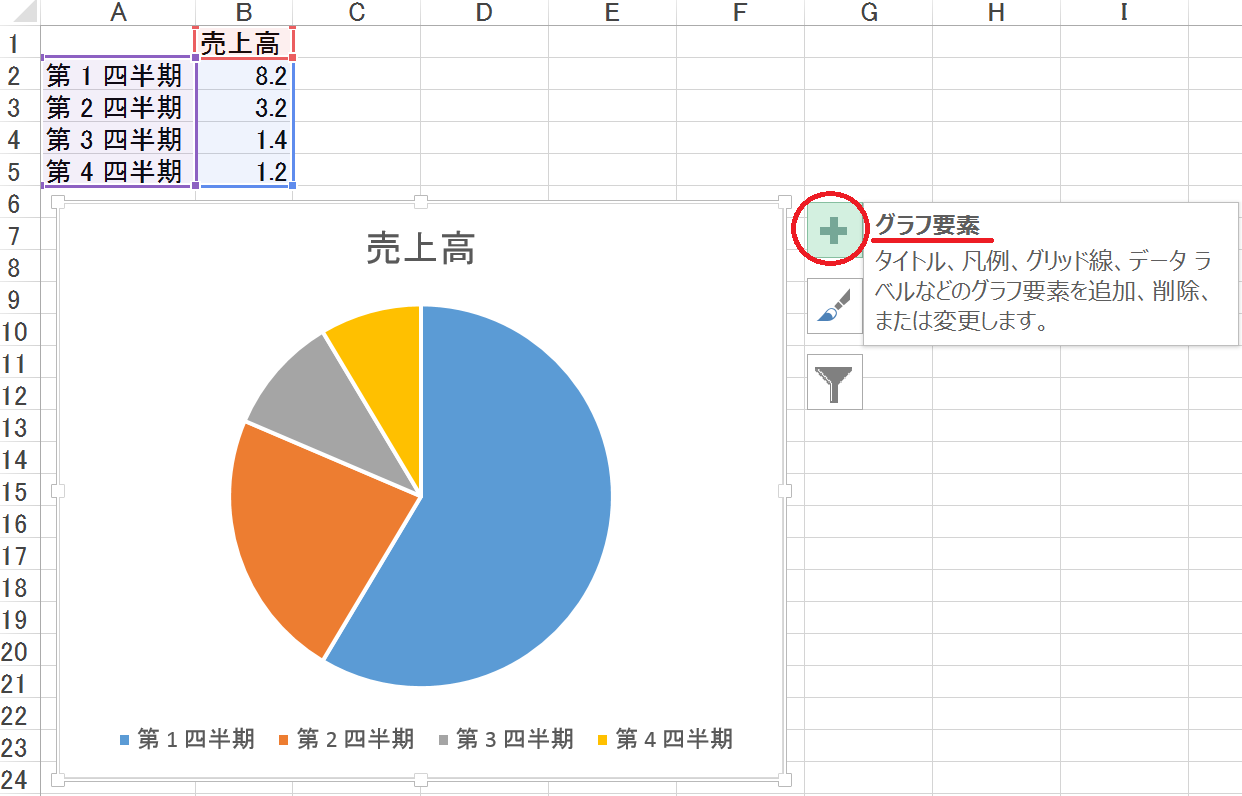Viewport: 1242px width, 796px height.
Task: Select cell with value 1.4
Action: point(244,139)
